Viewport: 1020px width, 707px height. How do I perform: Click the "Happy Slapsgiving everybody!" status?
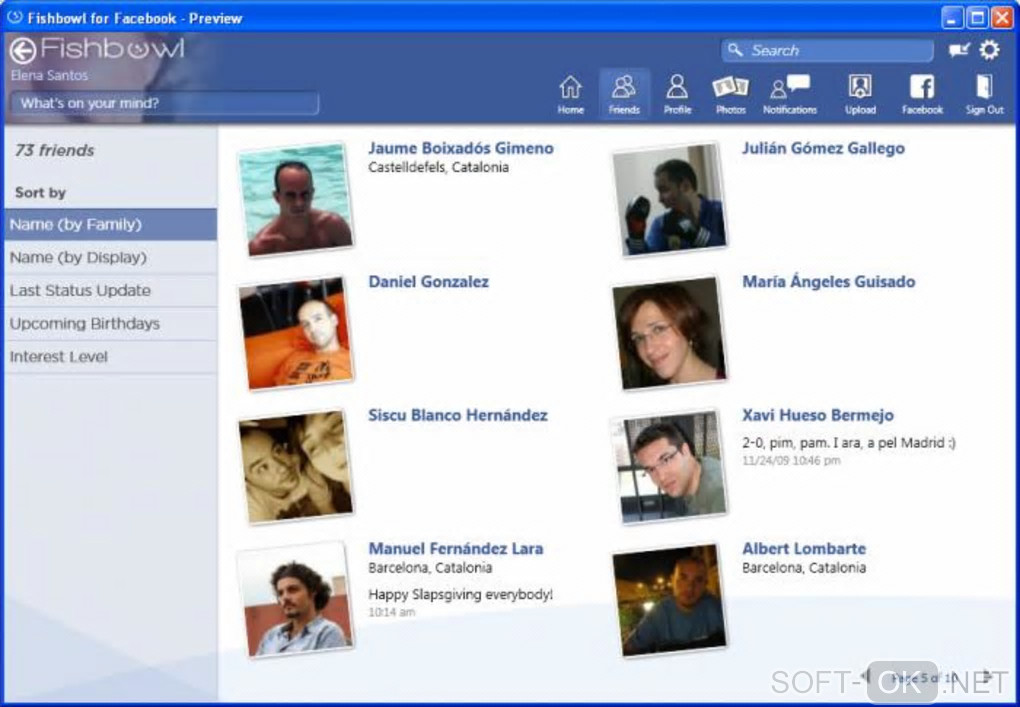tap(461, 594)
